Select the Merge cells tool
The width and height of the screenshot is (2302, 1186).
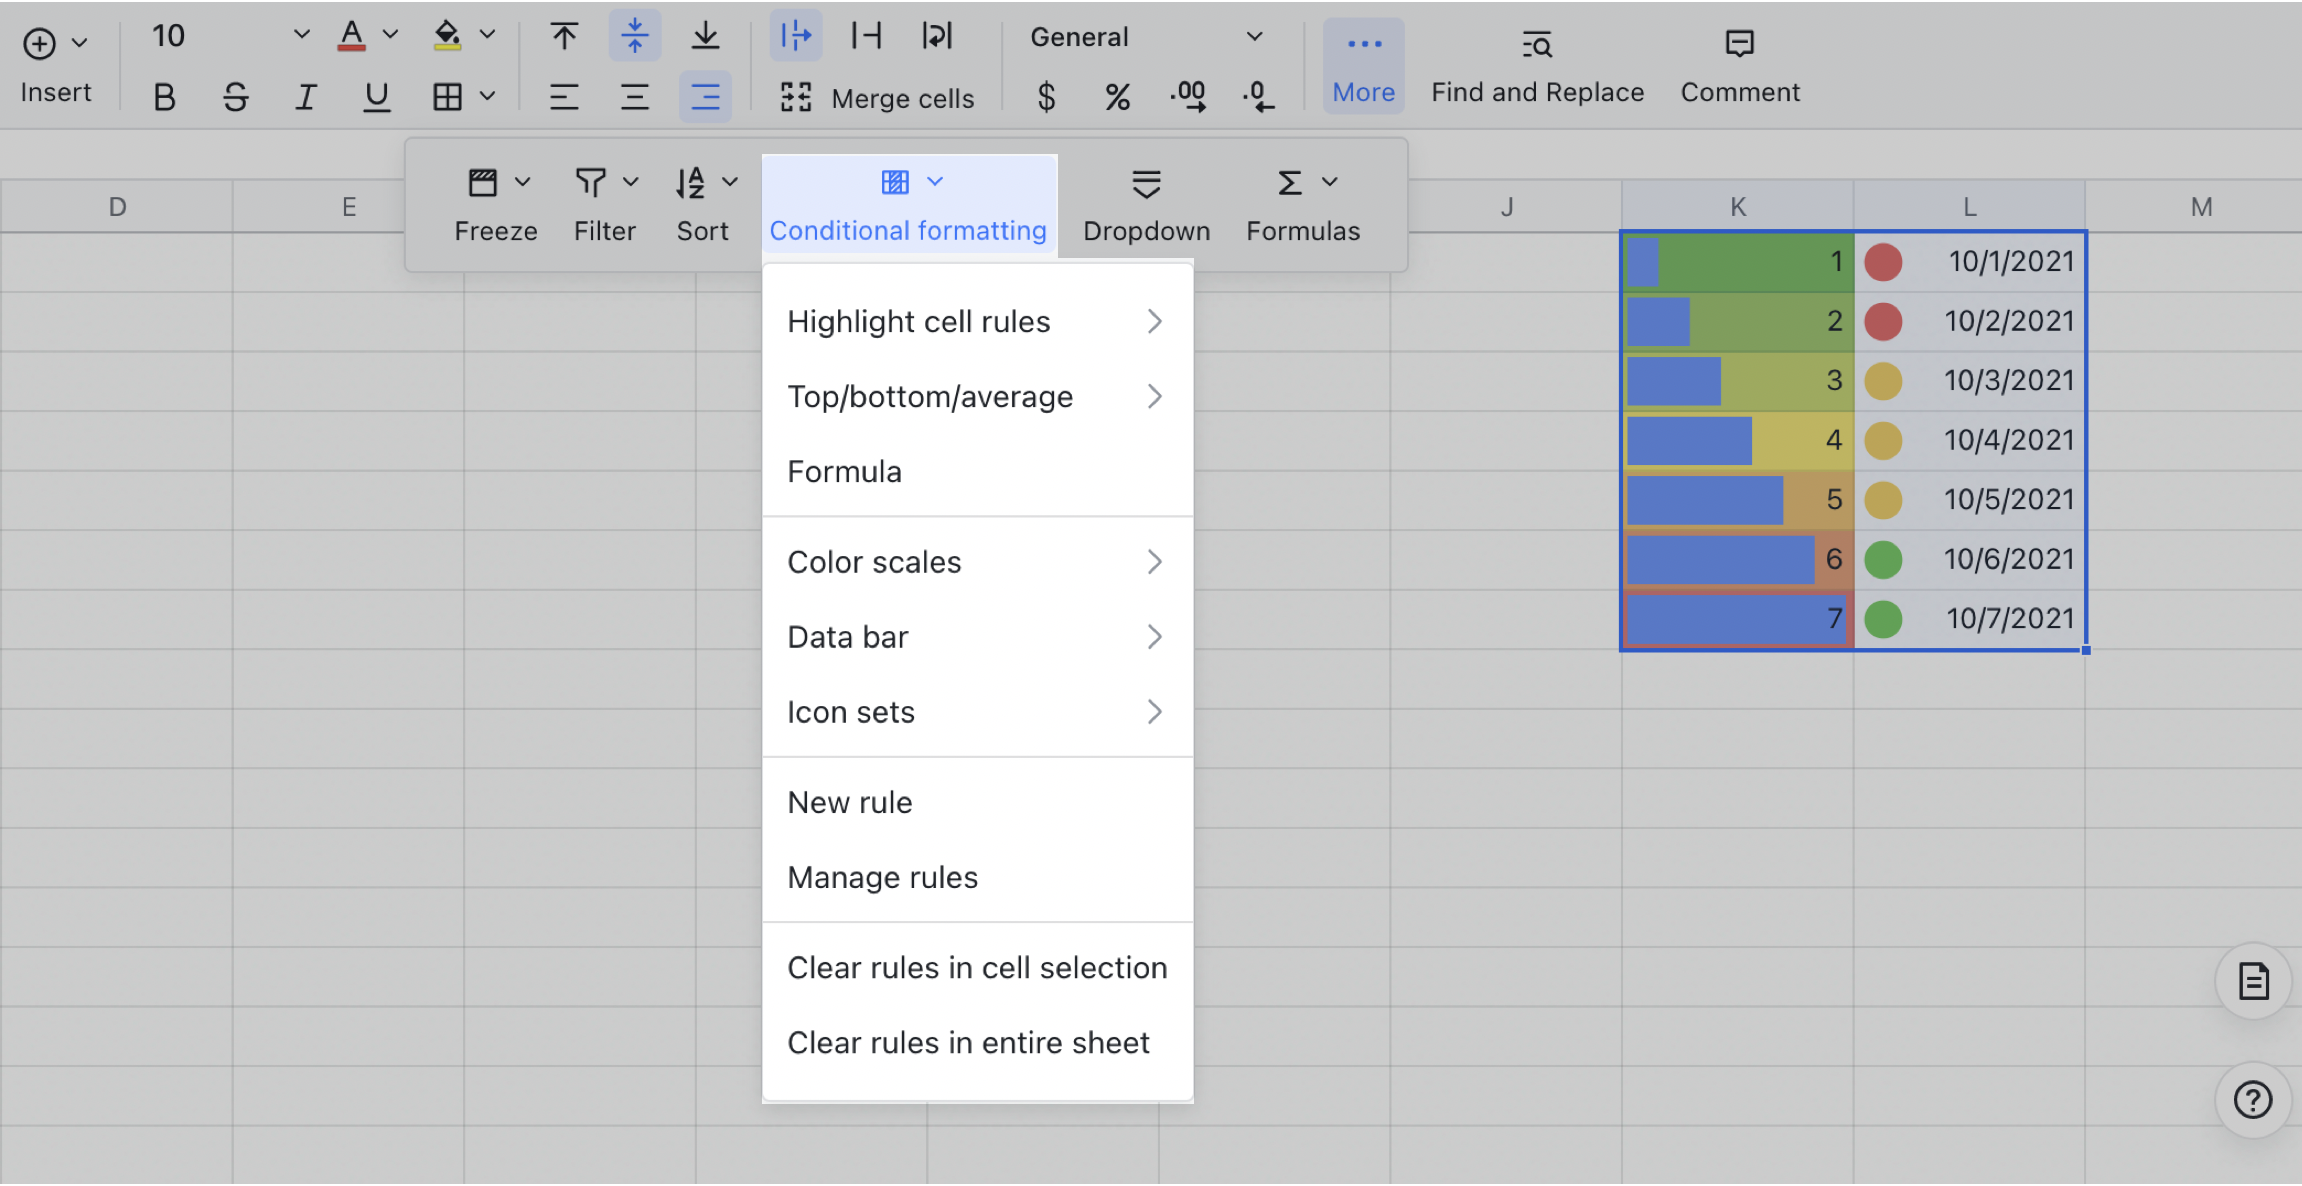click(875, 97)
